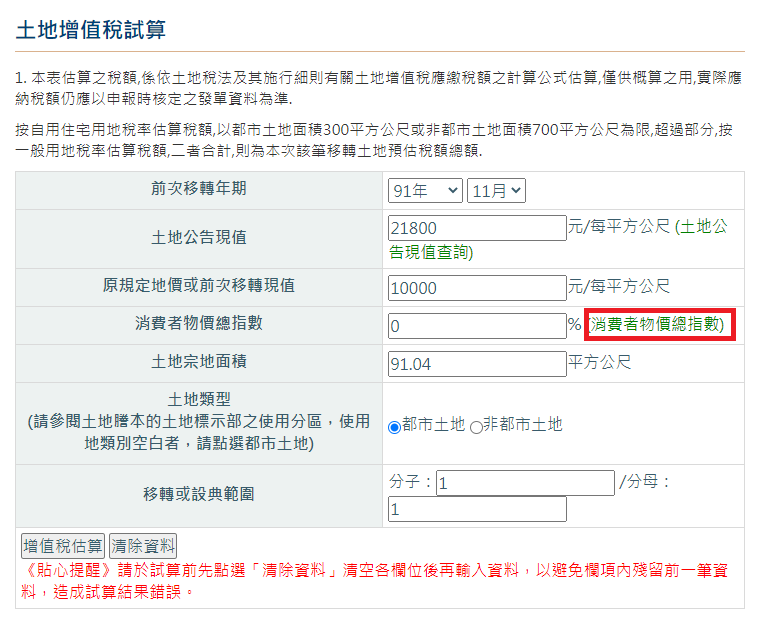Click the 移轉或設典範圍 row label
This screenshot has width=783, height=617.
199,493
